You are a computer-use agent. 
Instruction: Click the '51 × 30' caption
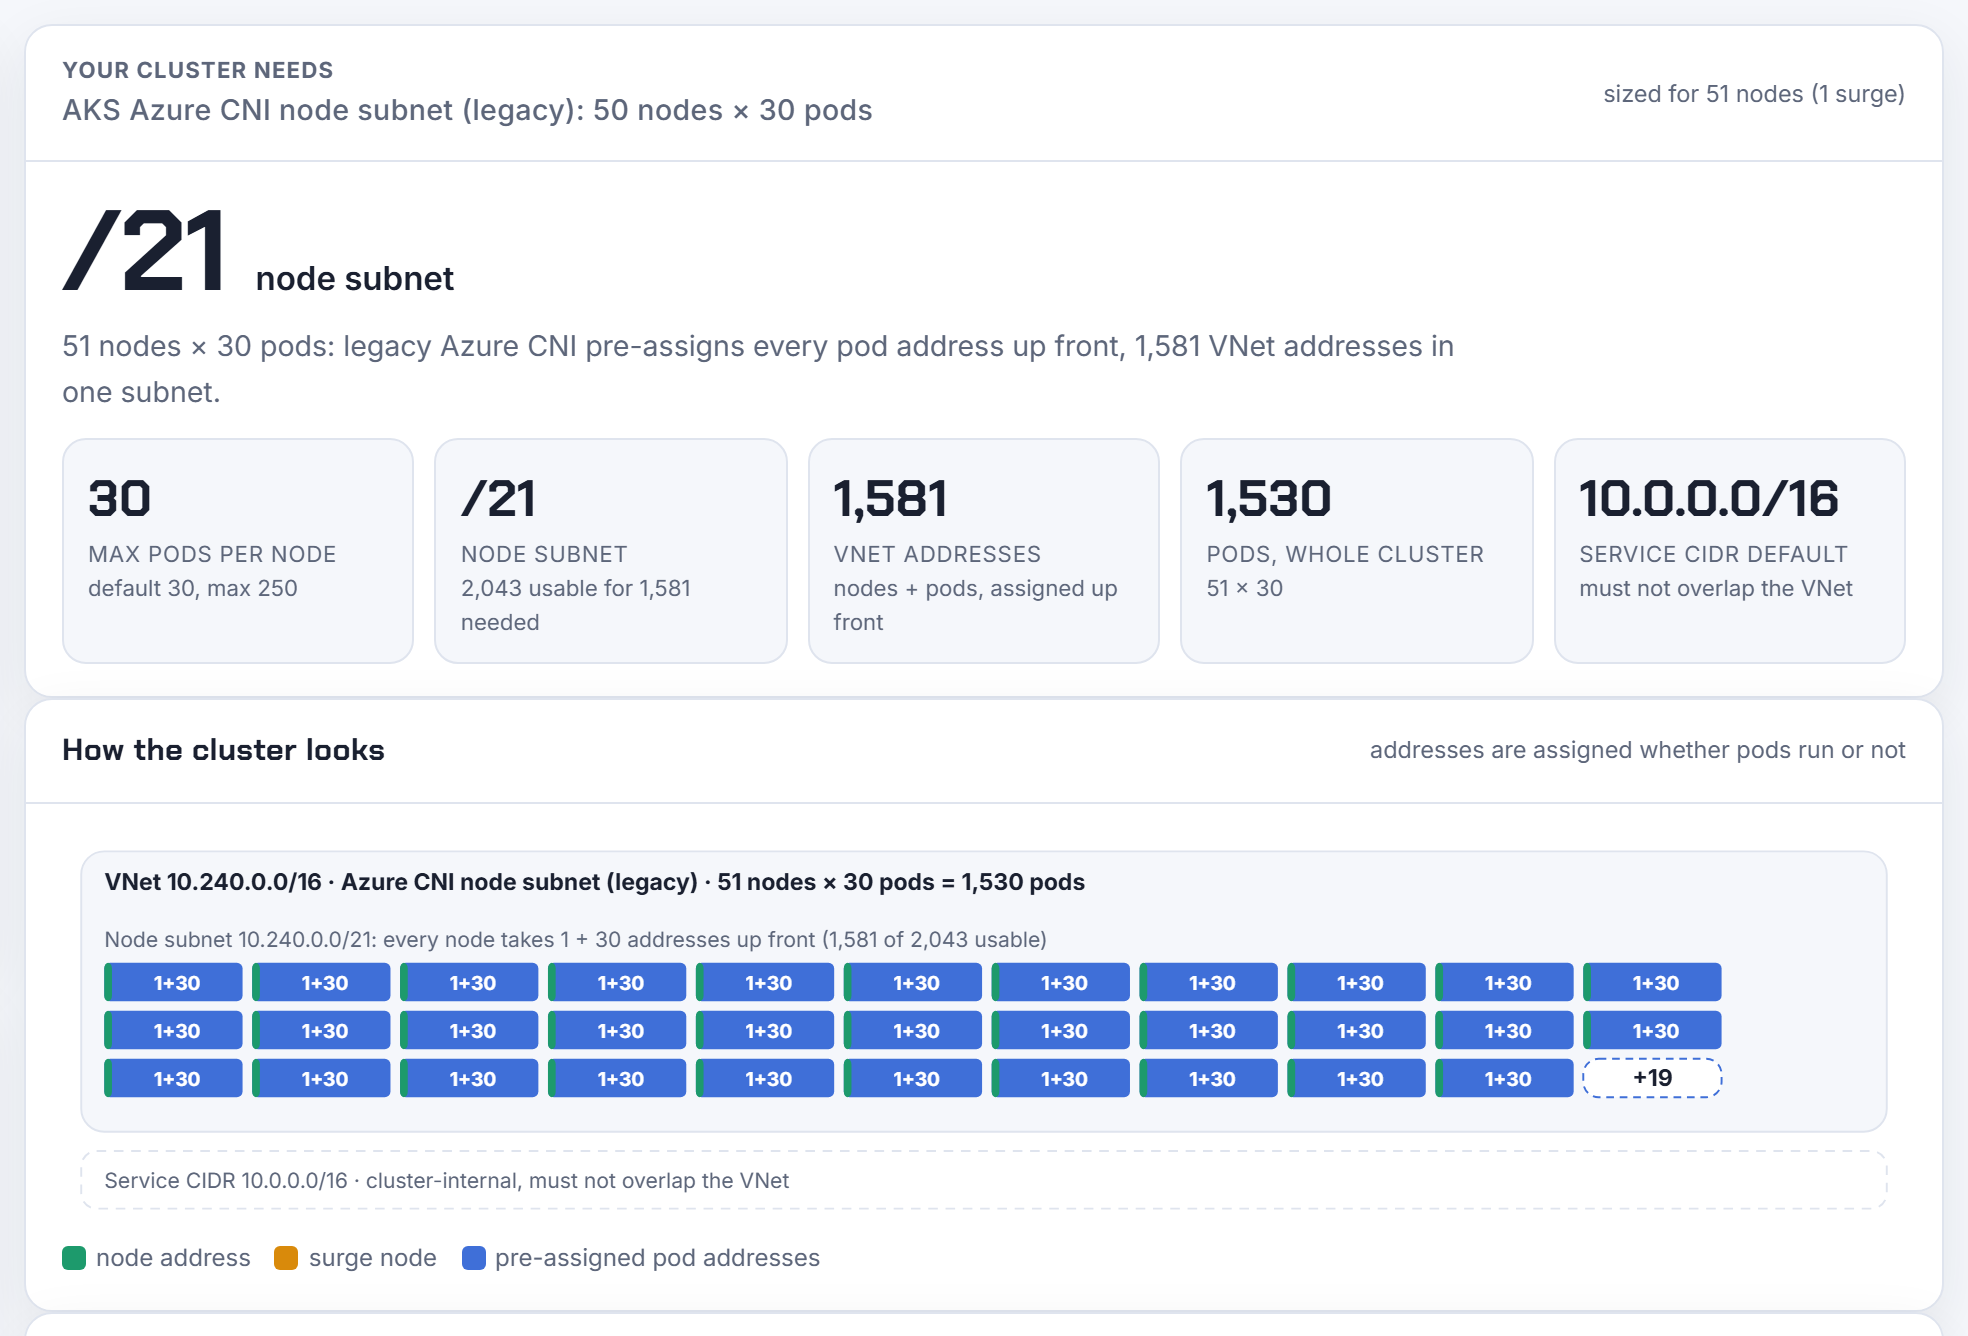[x=1245, y=588]
